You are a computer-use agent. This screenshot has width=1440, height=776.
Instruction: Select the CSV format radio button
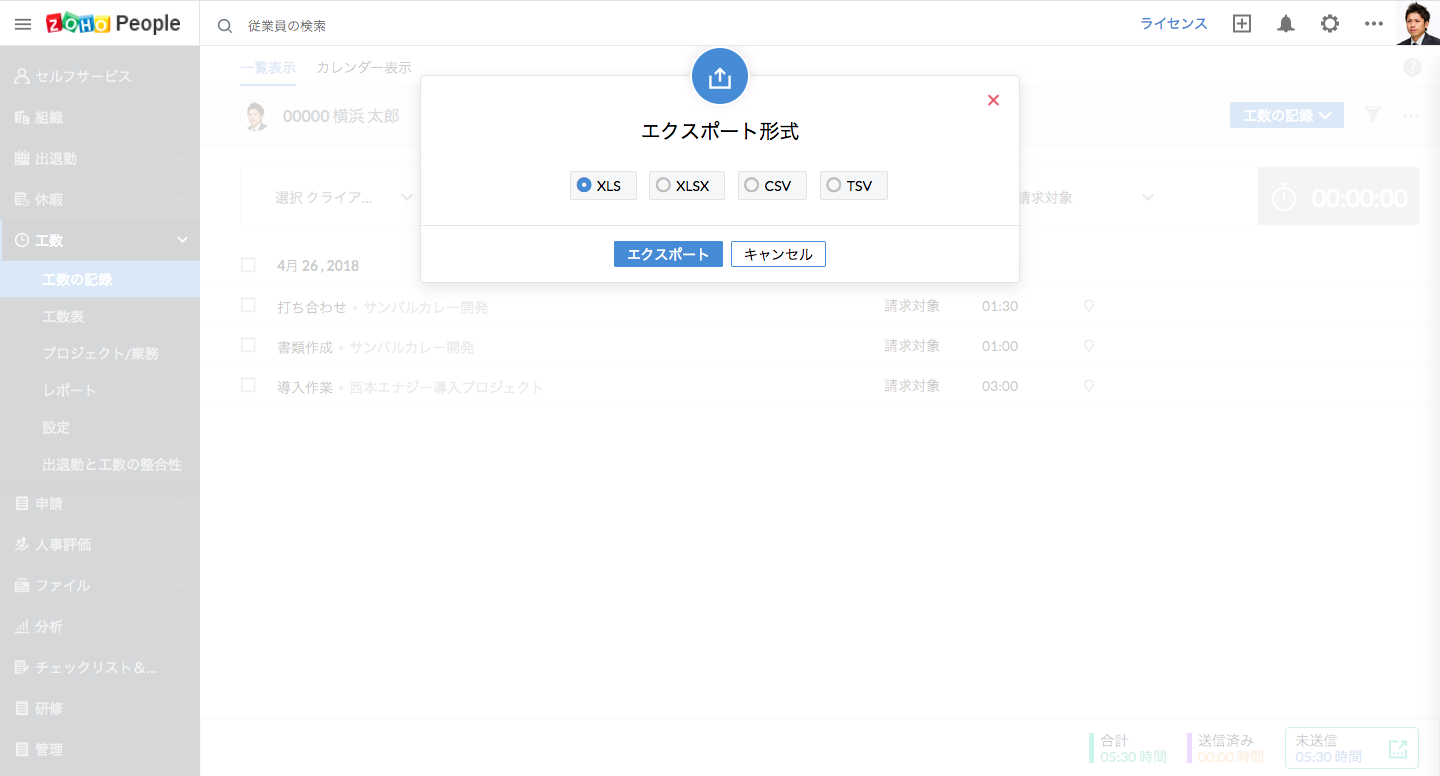(752, 185)
